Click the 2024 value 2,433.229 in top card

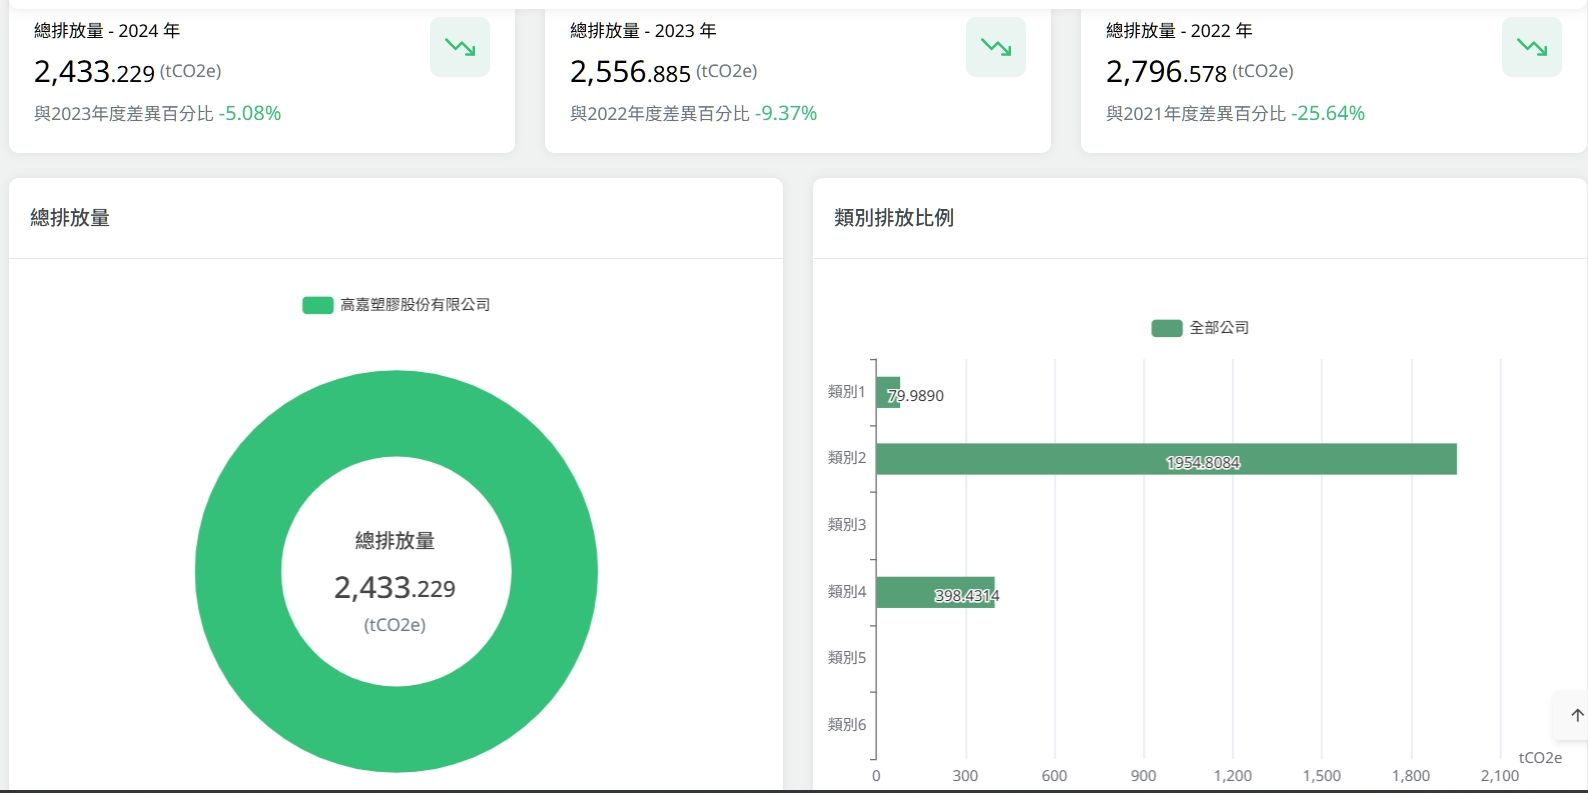(94, 72)
